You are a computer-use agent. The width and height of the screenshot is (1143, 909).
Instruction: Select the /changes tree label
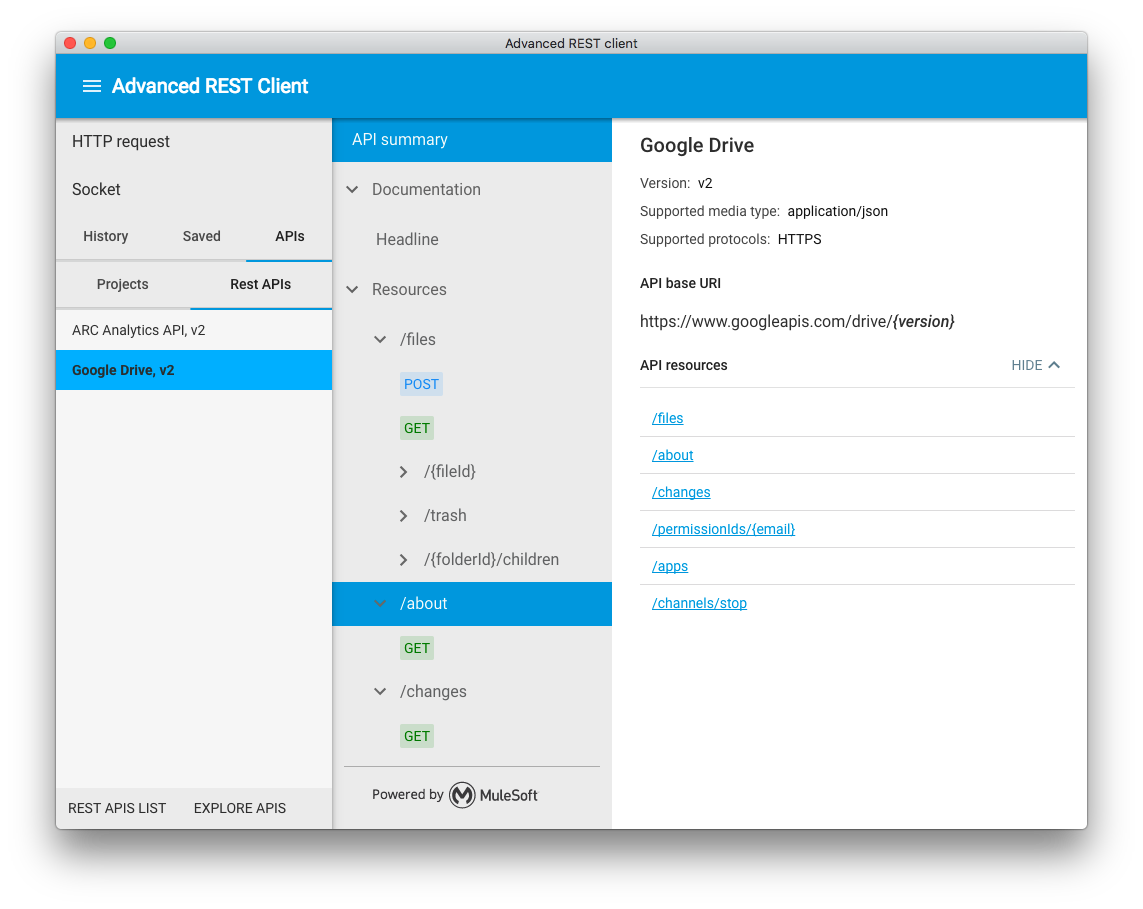pyautogui.click(x=433, y=692)
